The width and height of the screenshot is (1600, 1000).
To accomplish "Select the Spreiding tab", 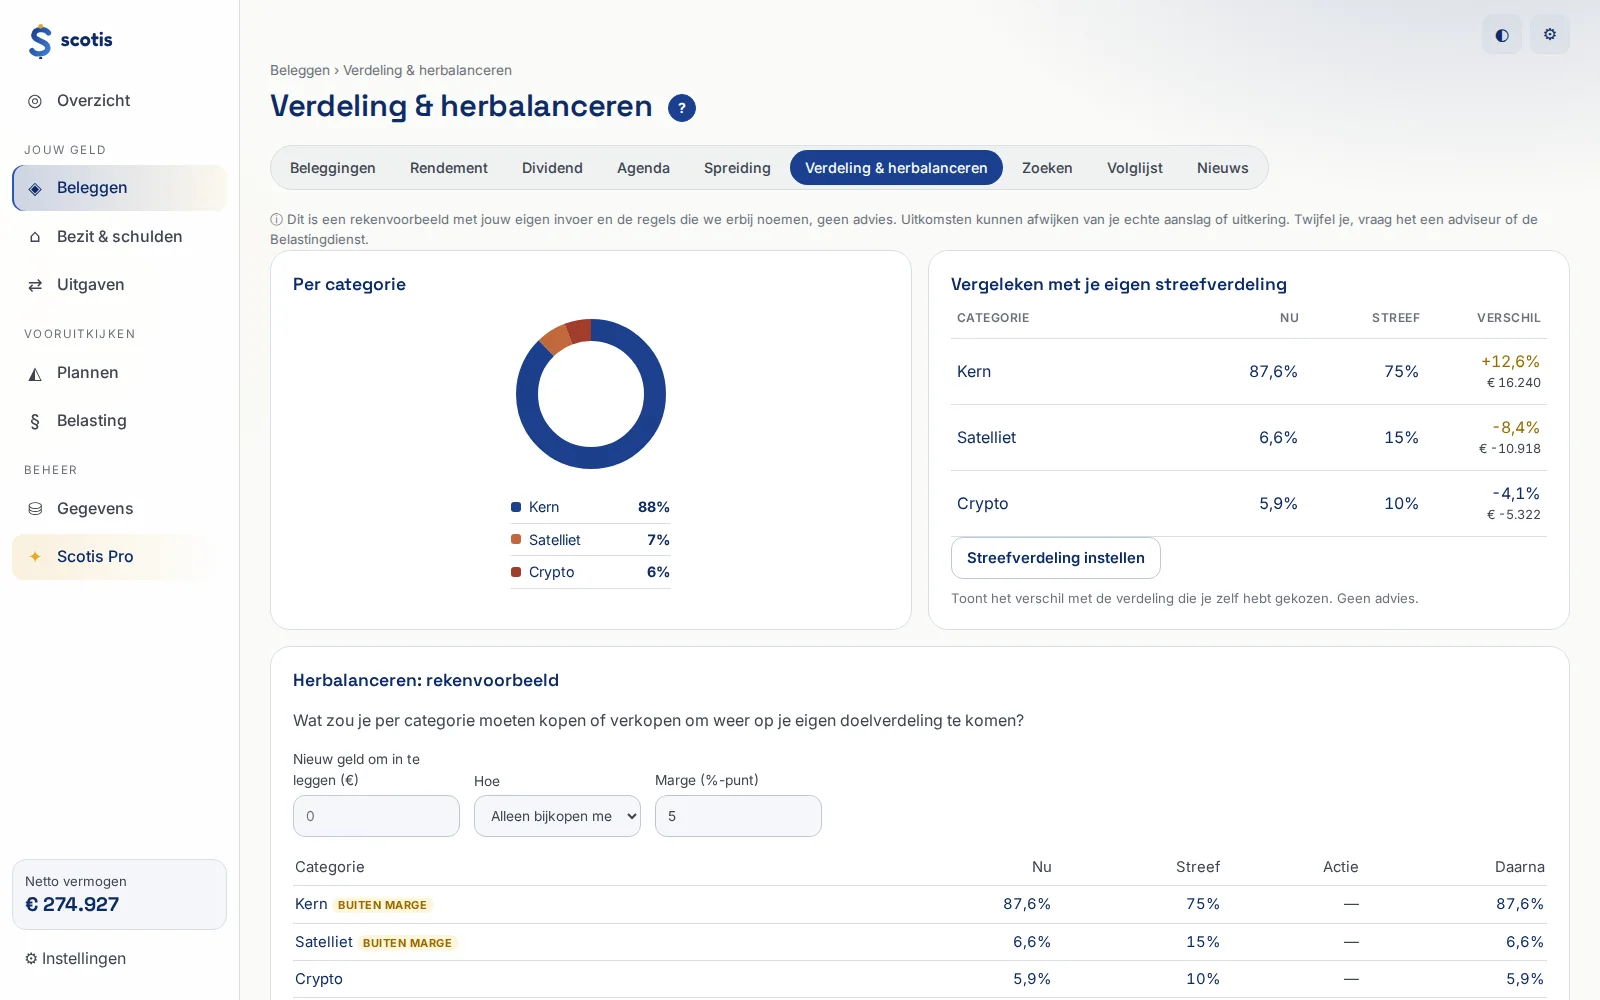I will (737, 168).
